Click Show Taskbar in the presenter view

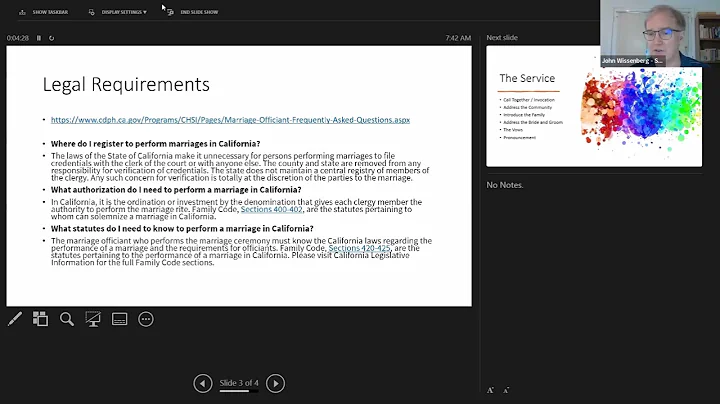pyautogui.click(x=44, y=12)
